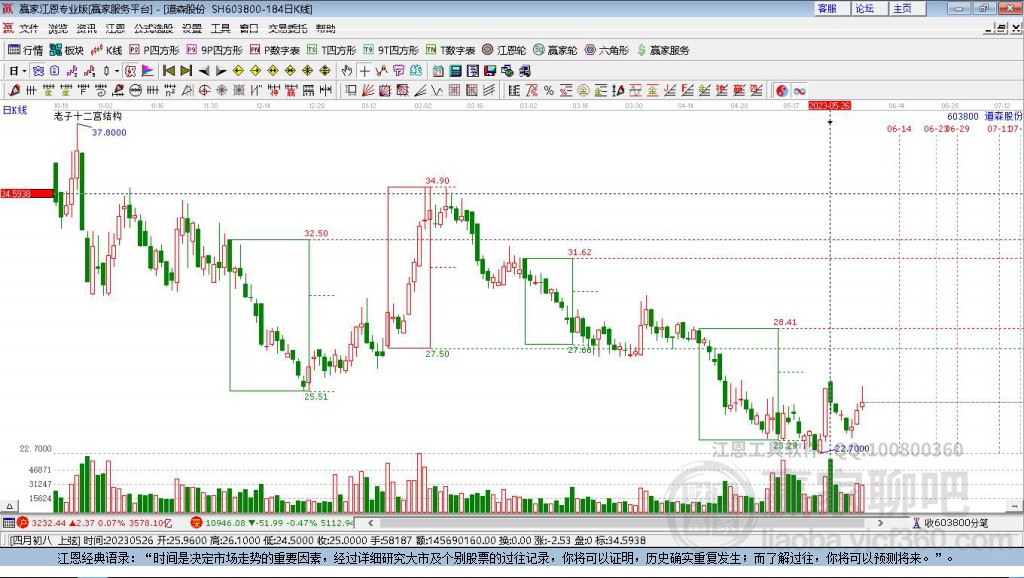Select the hand pan tool icon

coord(347,71)
